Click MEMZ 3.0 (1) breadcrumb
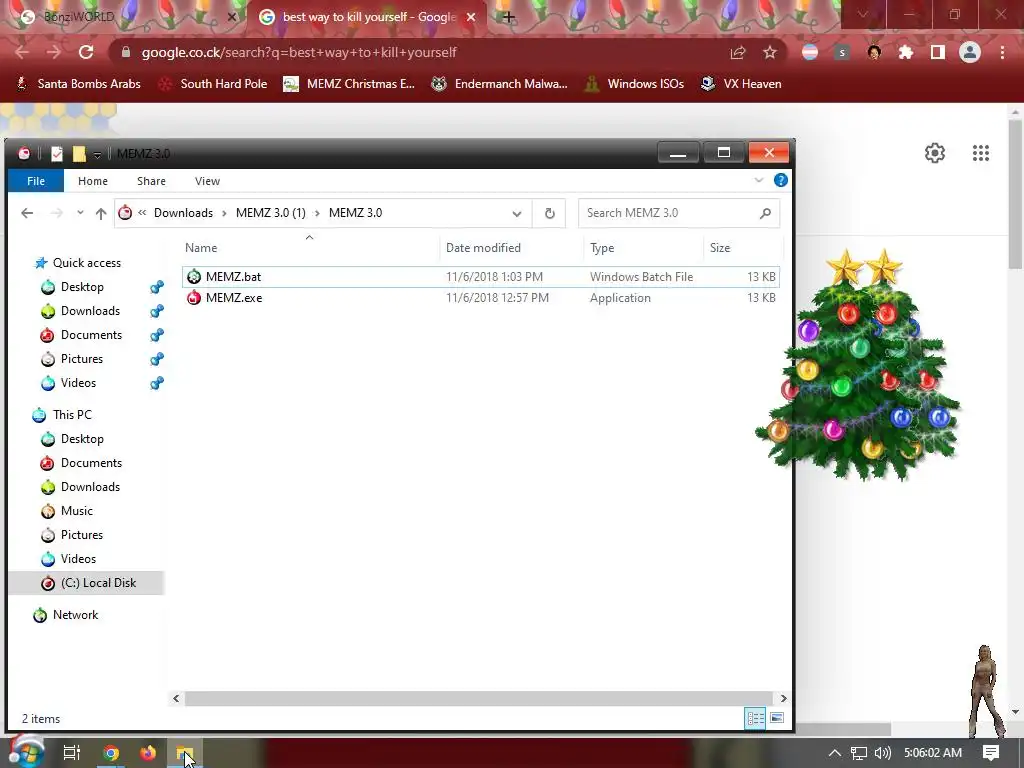 point(270,213)
